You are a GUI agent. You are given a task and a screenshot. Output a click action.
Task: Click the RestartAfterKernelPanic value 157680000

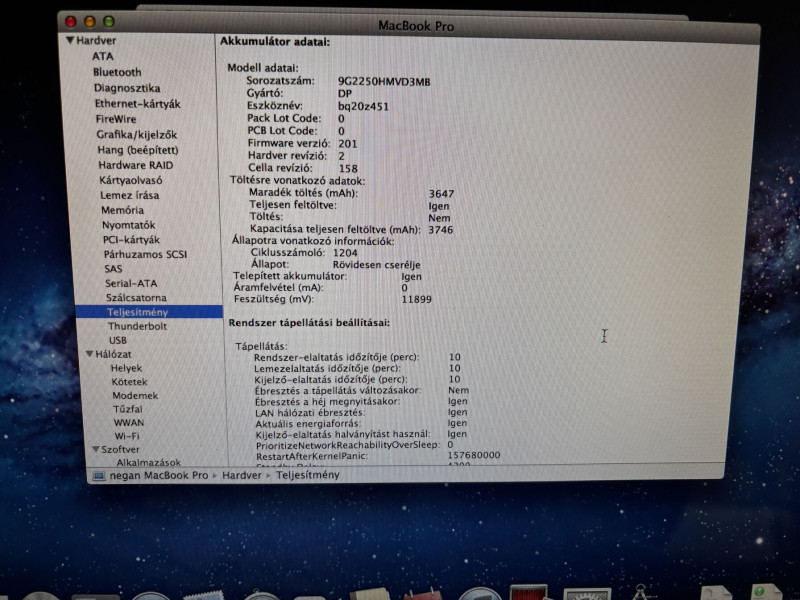pyautogui.click(x=473, y=455)
